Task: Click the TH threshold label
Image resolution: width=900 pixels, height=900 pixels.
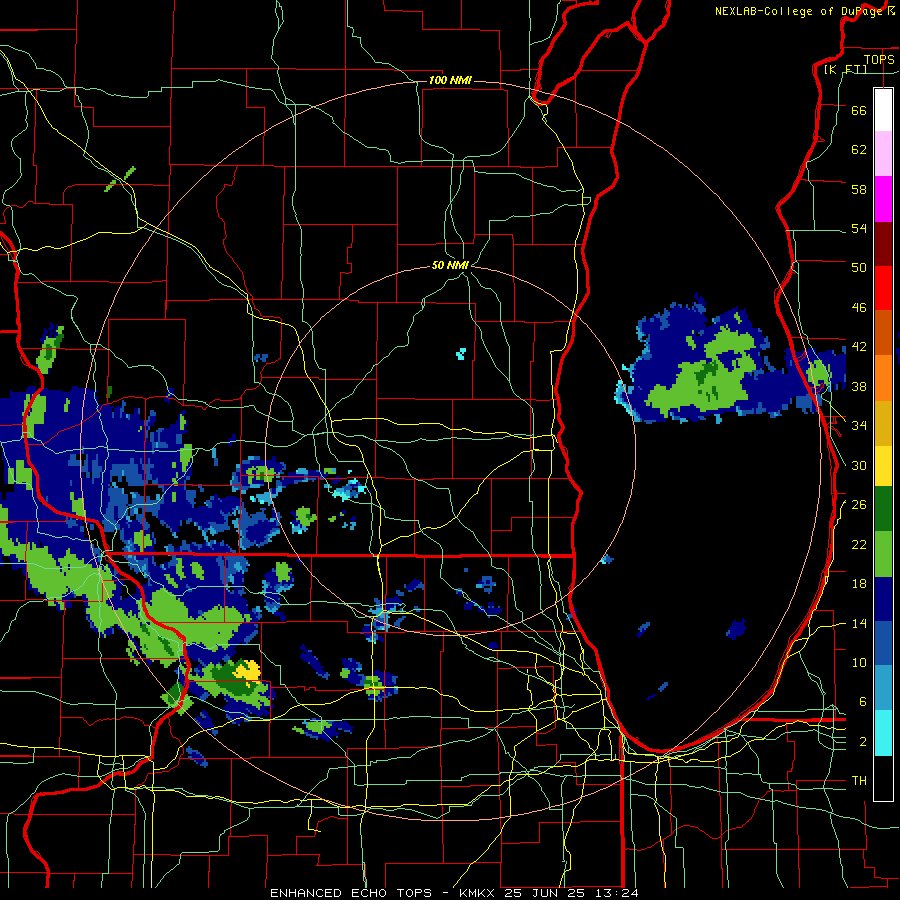Action: click(x=859, y=780)
